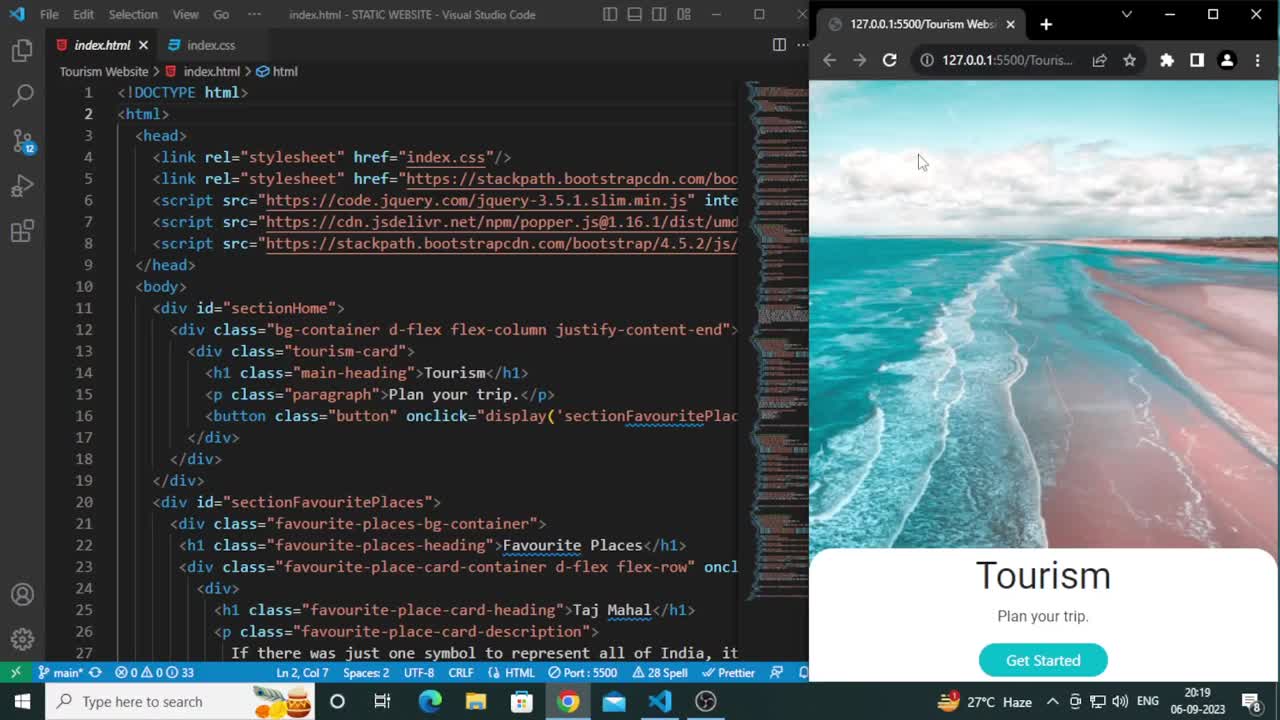The height and width of the screenshot is (720, 1280).
Task: Bookmark this page with the star icon
Action: [x=1129, y=60]
